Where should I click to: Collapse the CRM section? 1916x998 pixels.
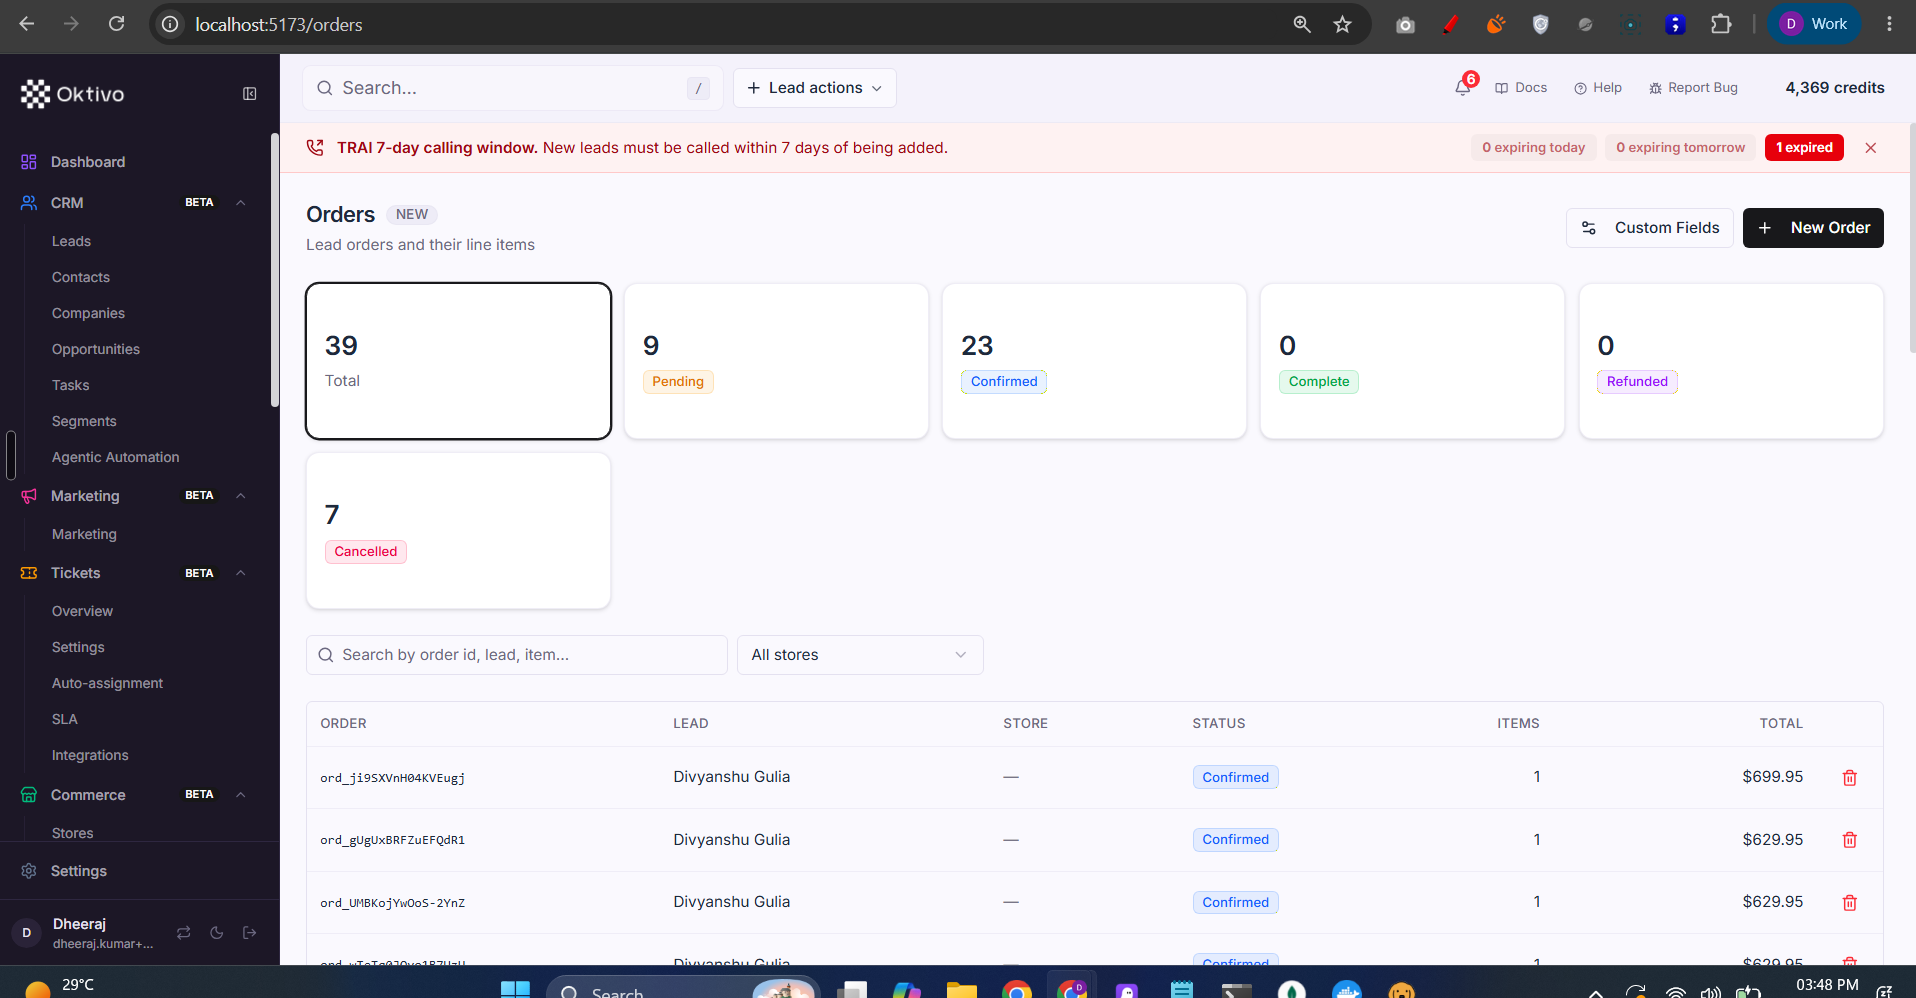[x=241, y=203]
